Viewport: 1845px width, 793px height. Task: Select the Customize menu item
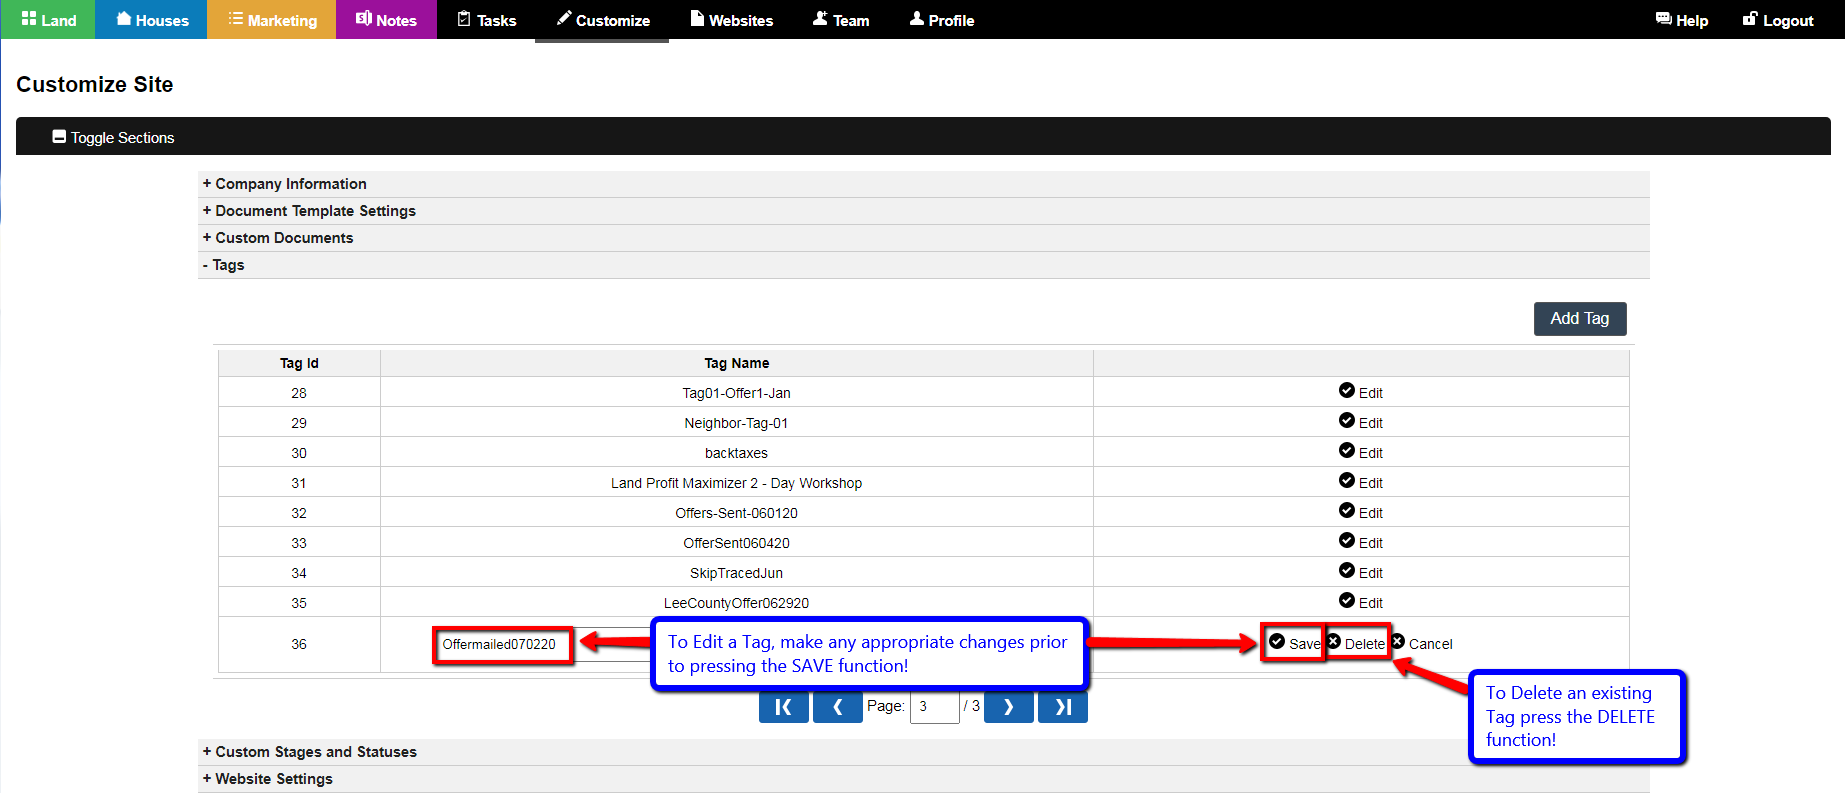(x=603, y=20)
